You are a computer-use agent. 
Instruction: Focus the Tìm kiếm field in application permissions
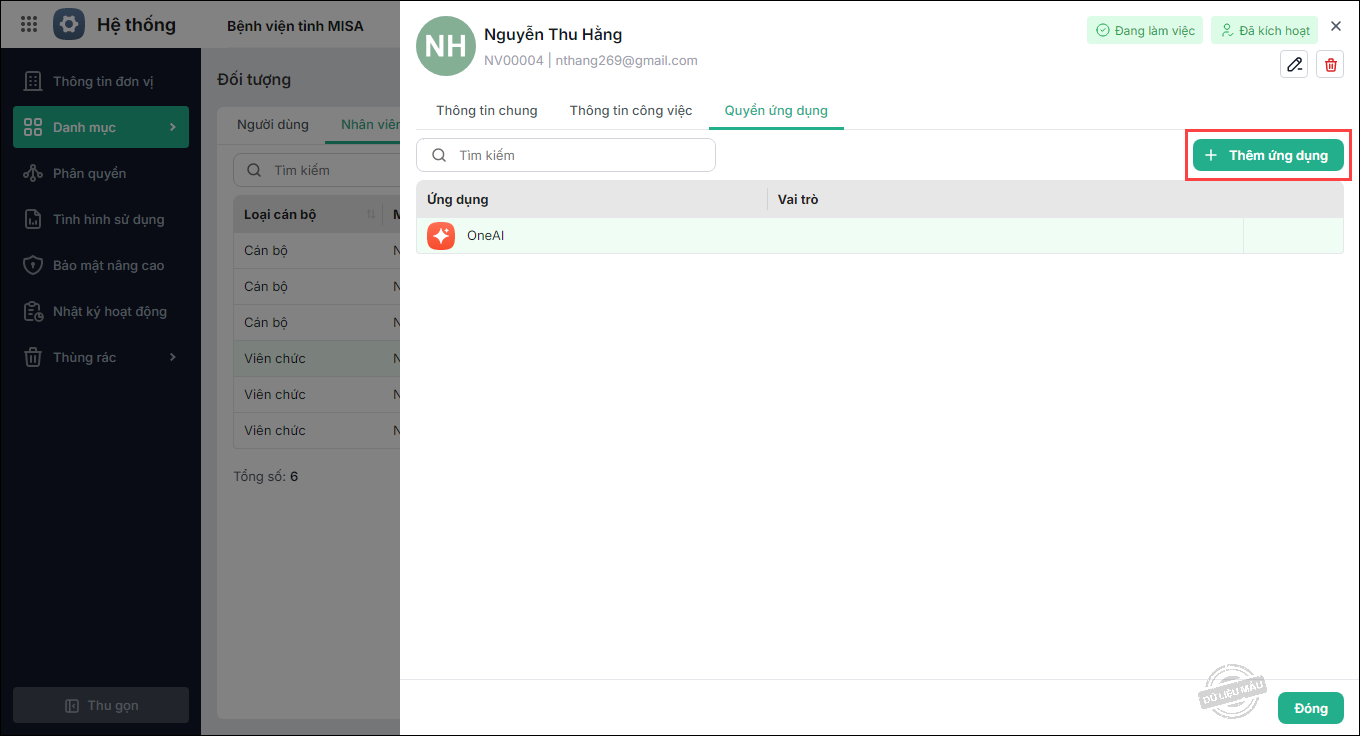(566, 155)
